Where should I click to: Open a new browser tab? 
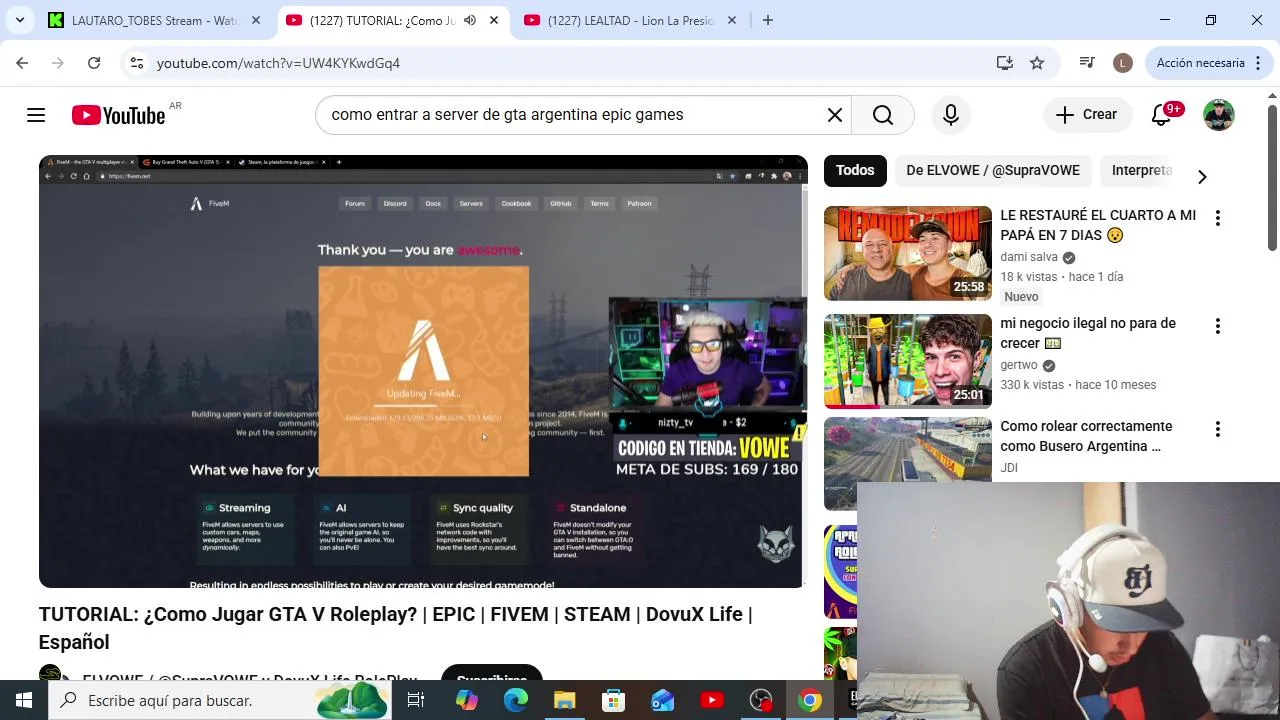(x=768, y=20)
